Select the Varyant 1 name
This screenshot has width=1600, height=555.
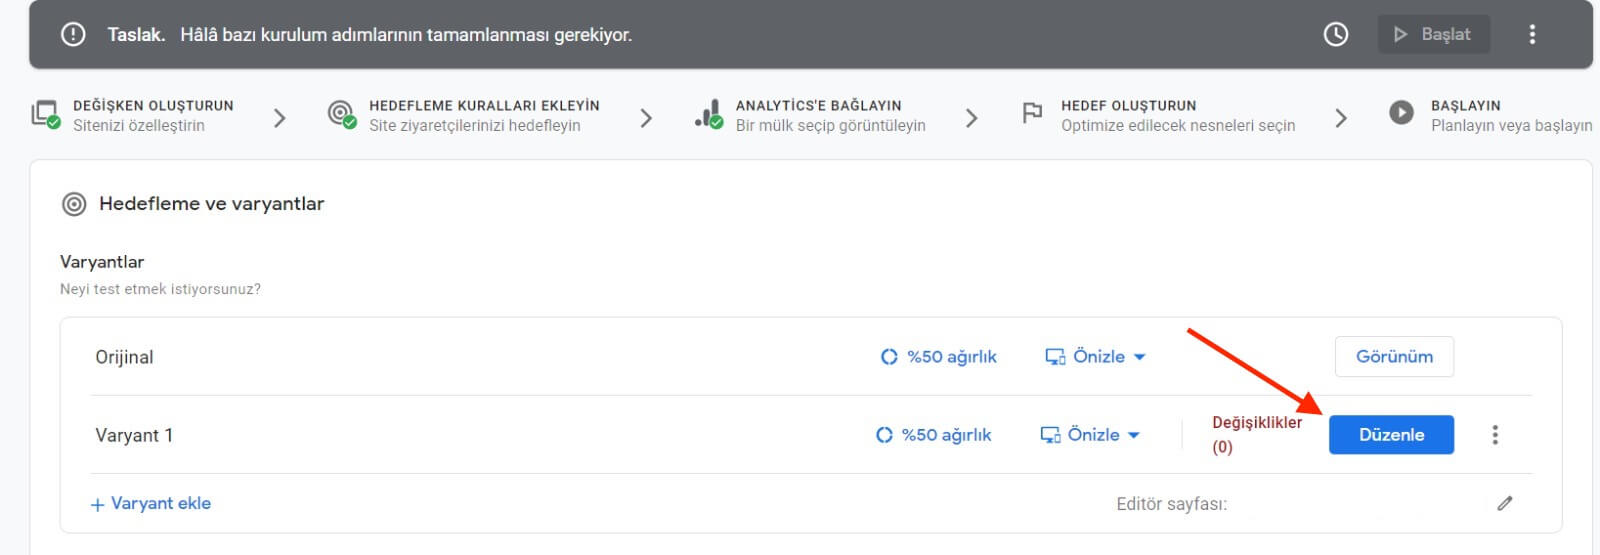coord(134,435)
